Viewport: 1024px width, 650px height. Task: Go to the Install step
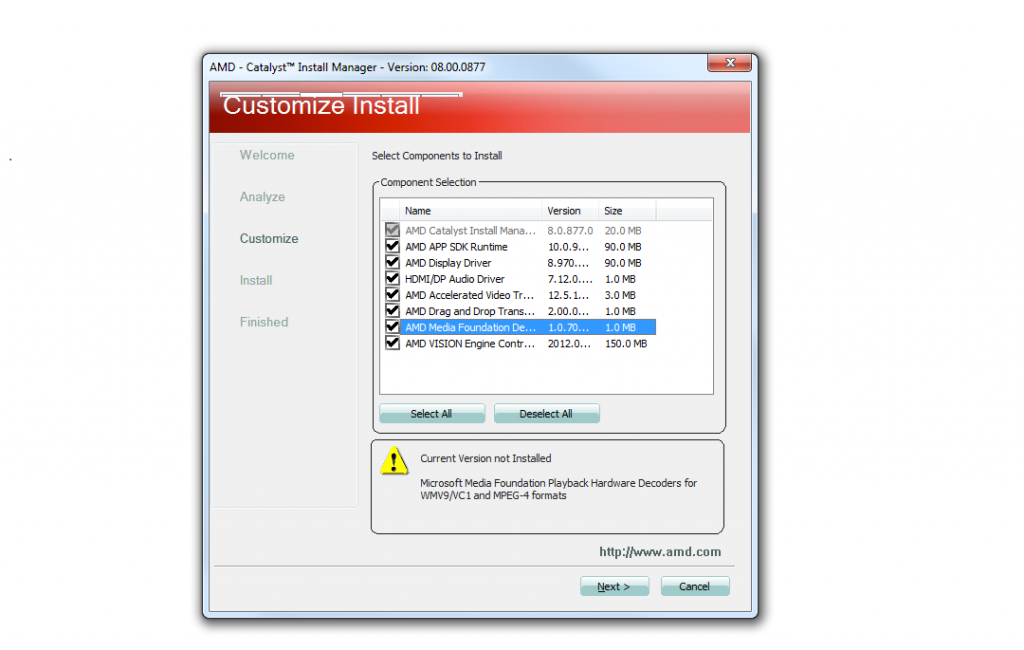tap(256, 280)
